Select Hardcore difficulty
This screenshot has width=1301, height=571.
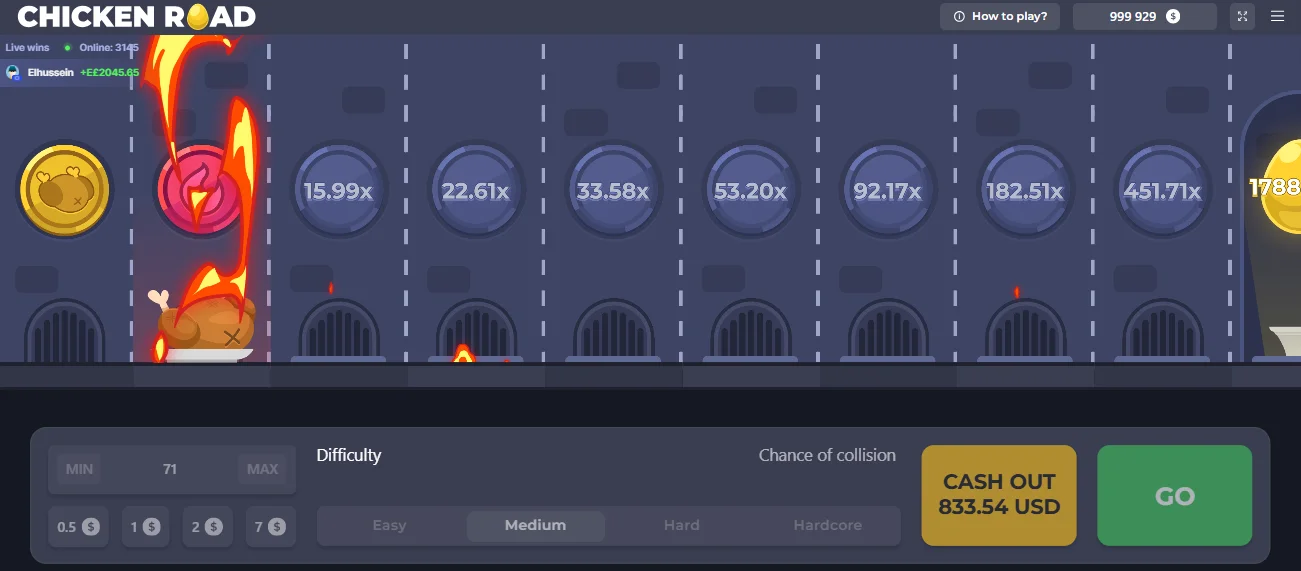pyautogui.click(x=828, y=525)
